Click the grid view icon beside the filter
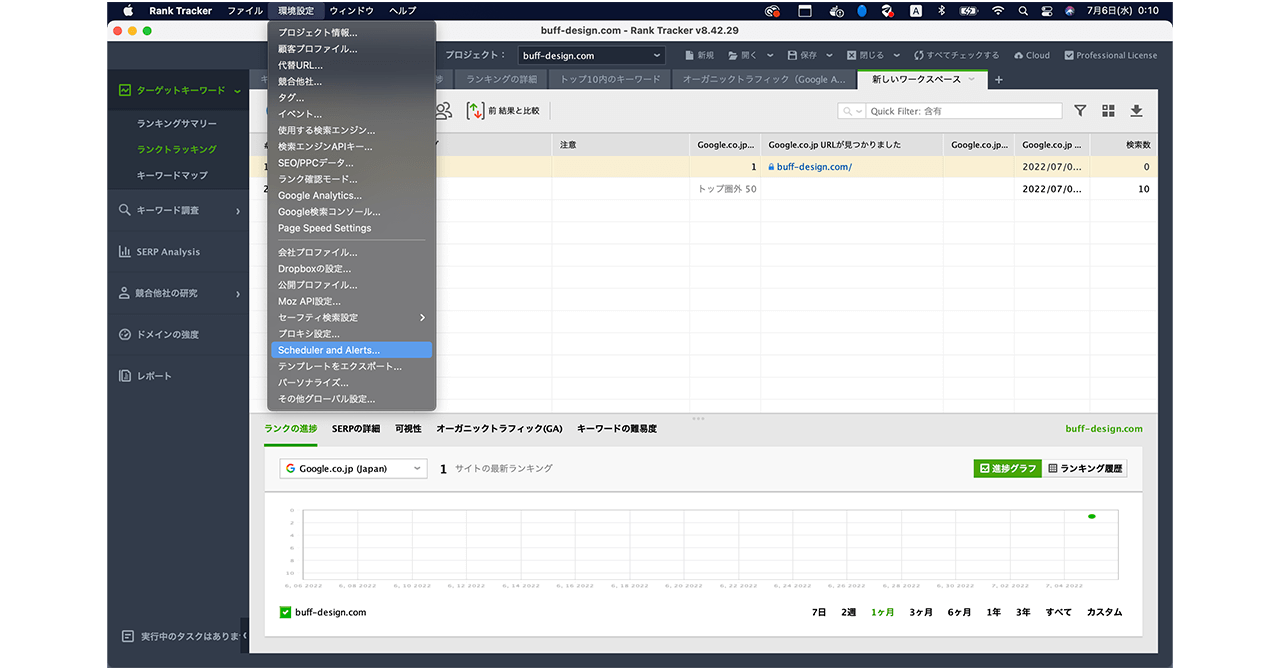This screenshot has width=1280, height=670. click(1108, 111)
